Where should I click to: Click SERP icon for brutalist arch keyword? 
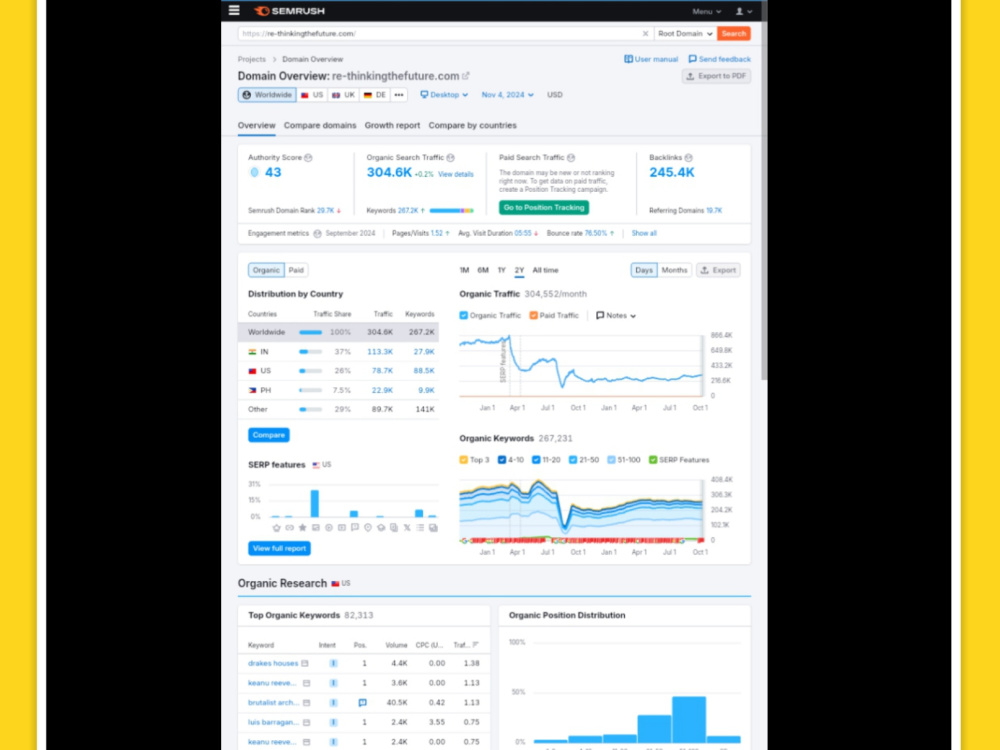click(x=307, y=703)
